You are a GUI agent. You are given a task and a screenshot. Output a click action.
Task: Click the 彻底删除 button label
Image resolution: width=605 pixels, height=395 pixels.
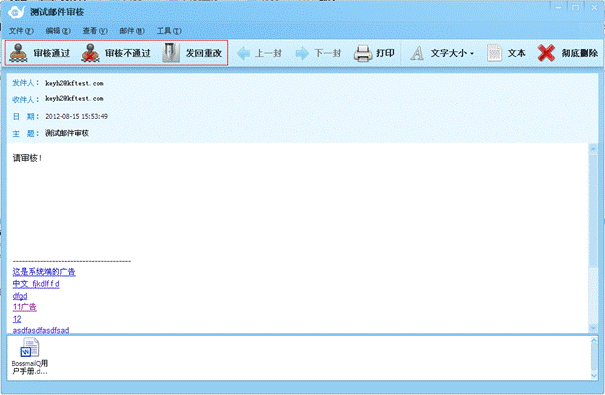[580, 53]
